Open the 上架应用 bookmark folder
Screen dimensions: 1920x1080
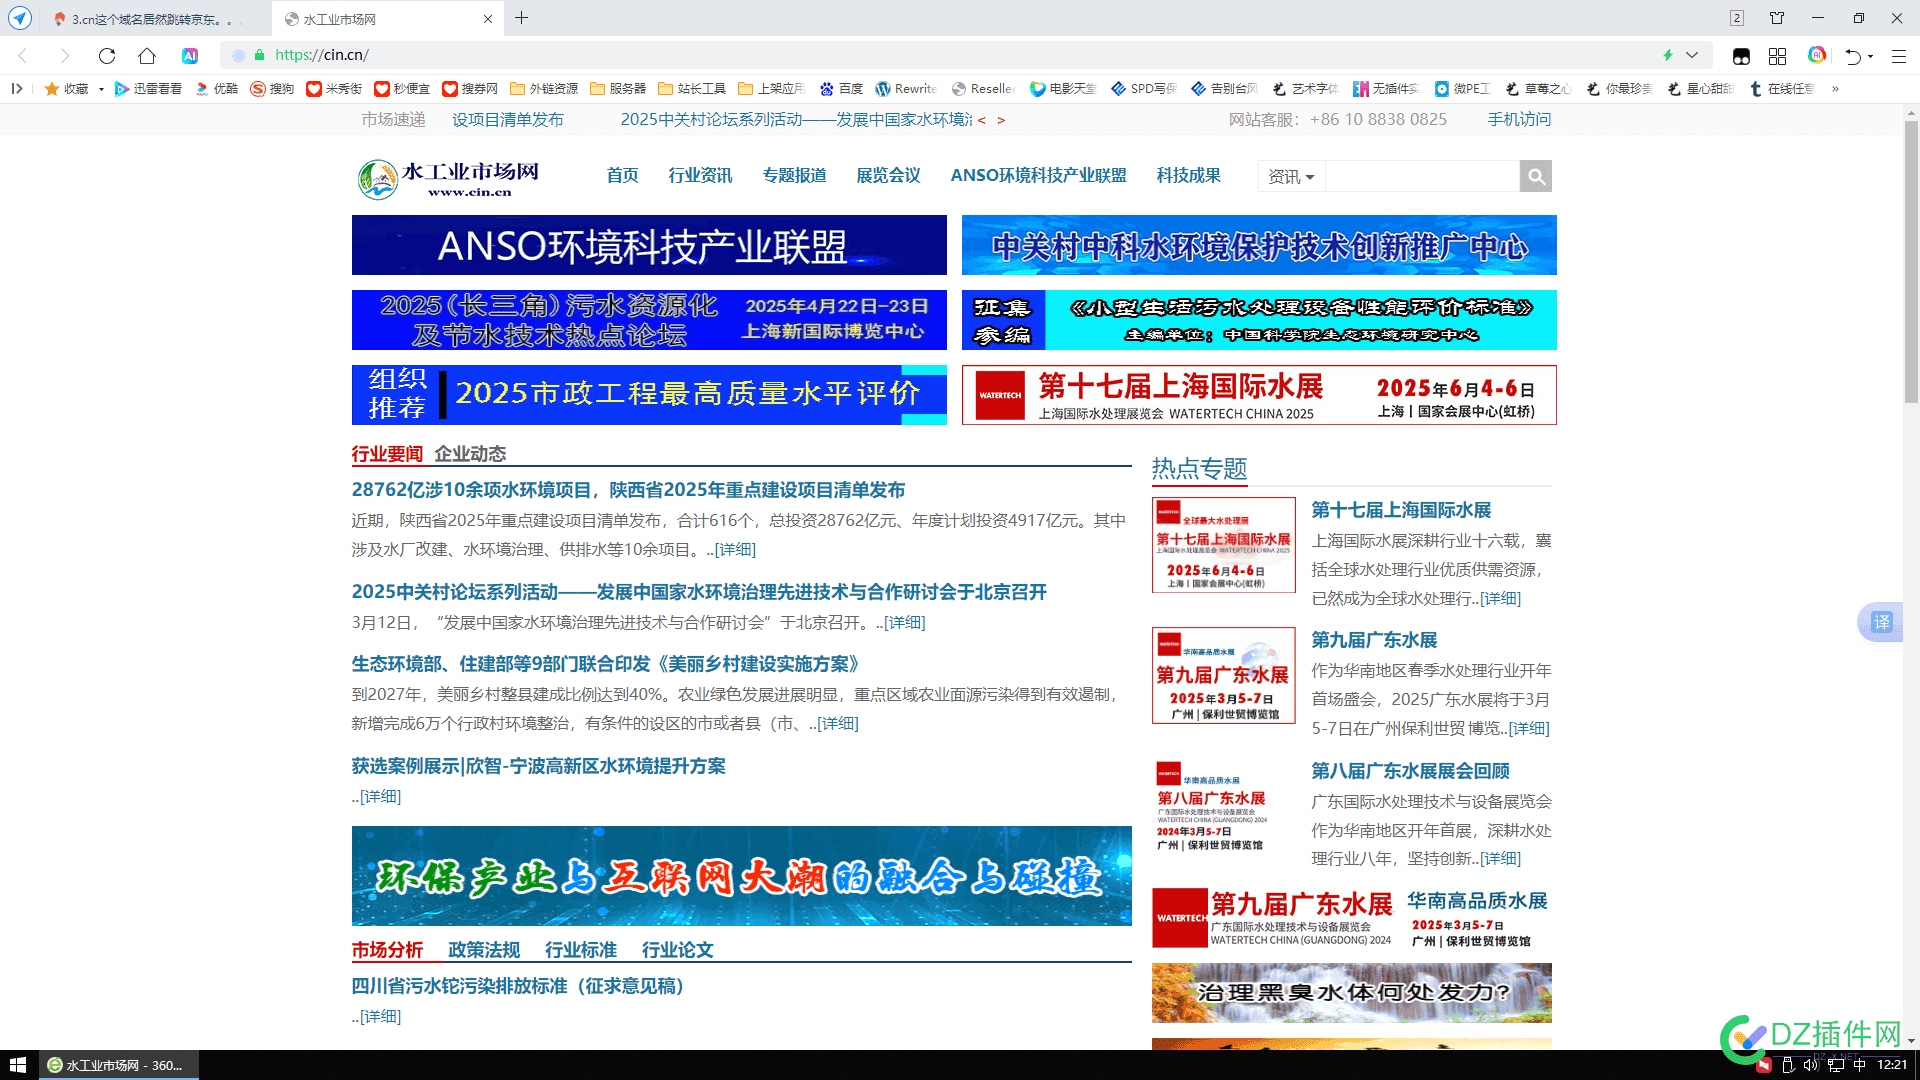771,88
